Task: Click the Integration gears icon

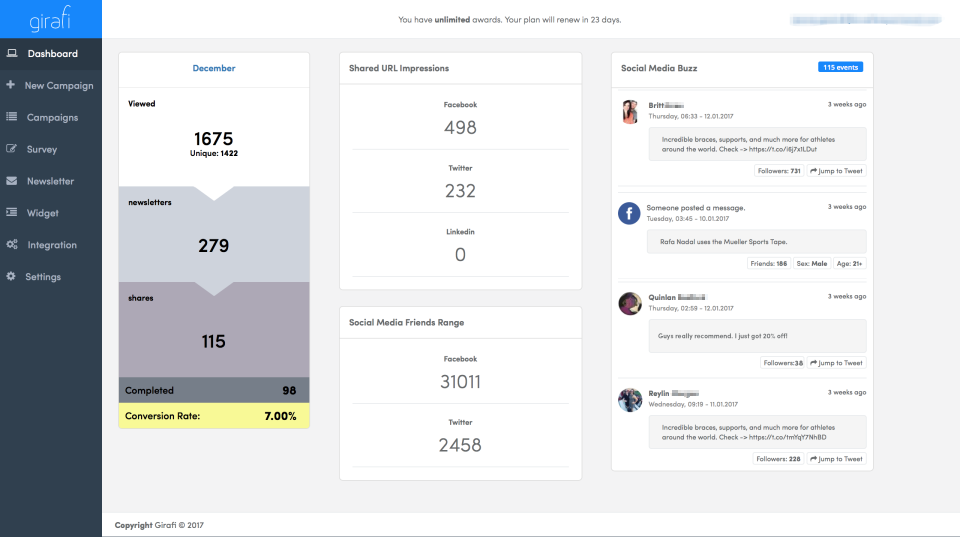Action: (x=11, y=245)
